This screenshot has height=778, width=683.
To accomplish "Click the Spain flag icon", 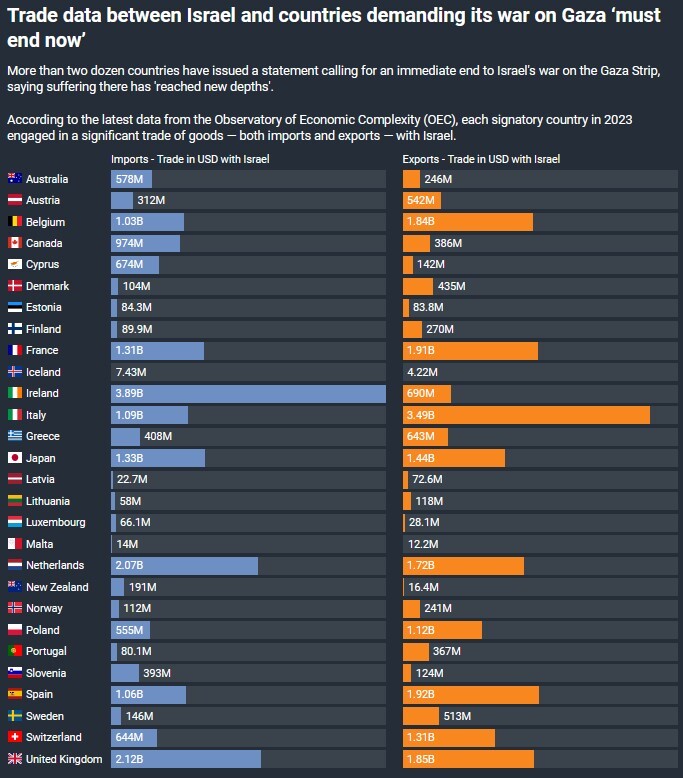I will [x=14, y=694].
